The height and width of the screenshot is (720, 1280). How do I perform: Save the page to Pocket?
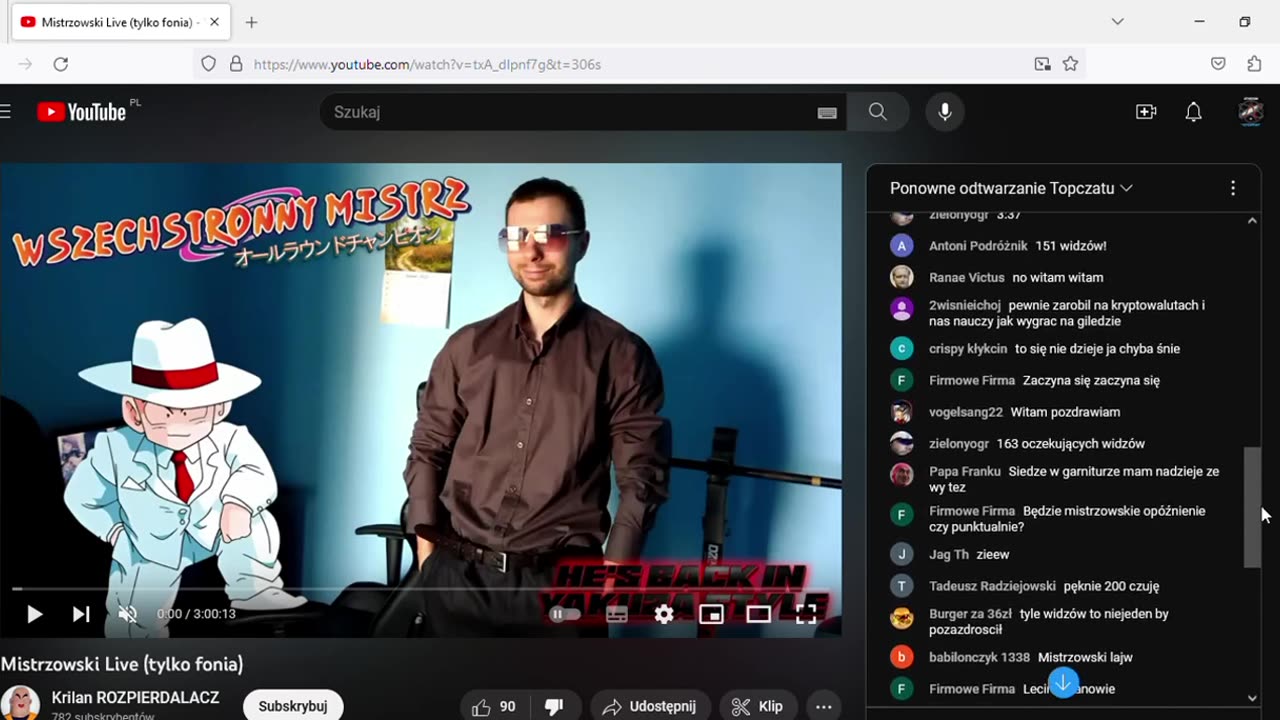[1218, 64]
